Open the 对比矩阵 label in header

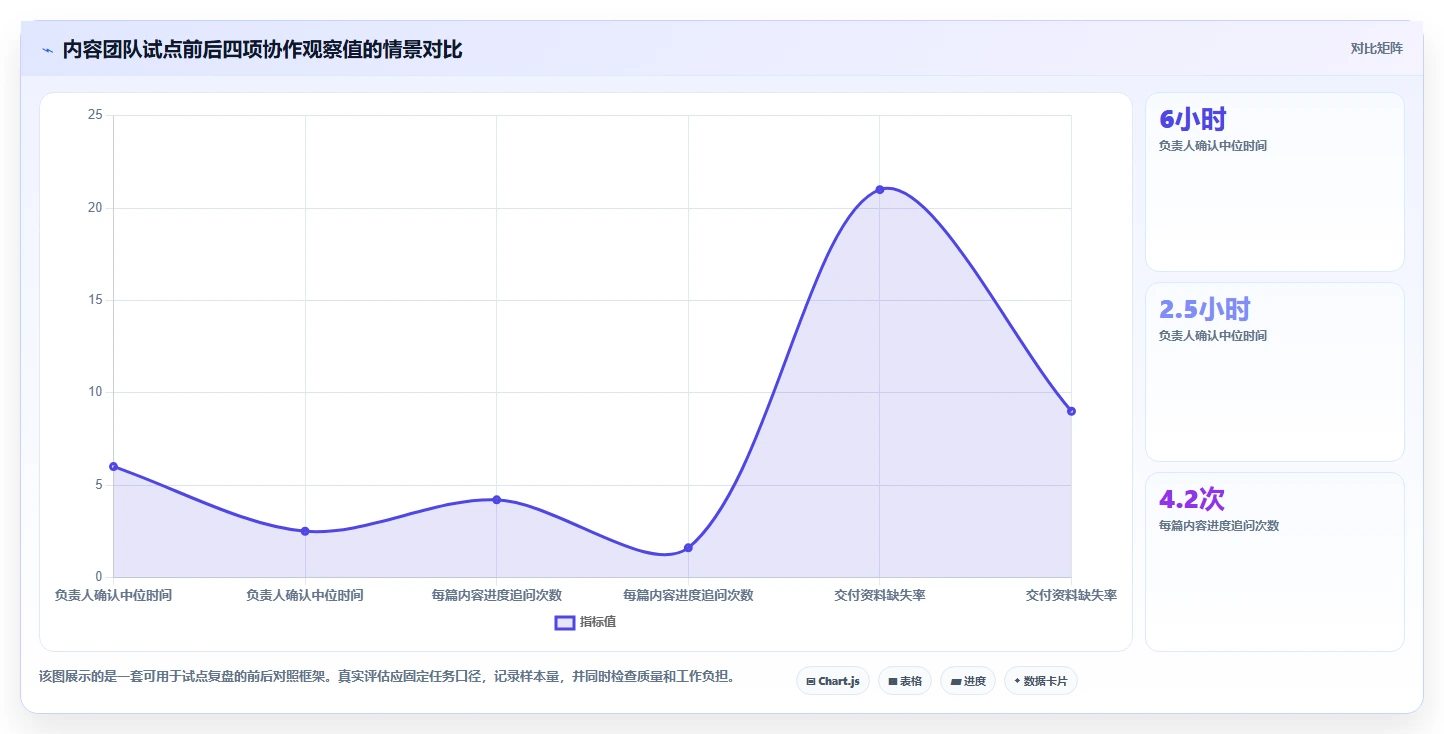pos(1376,49)
